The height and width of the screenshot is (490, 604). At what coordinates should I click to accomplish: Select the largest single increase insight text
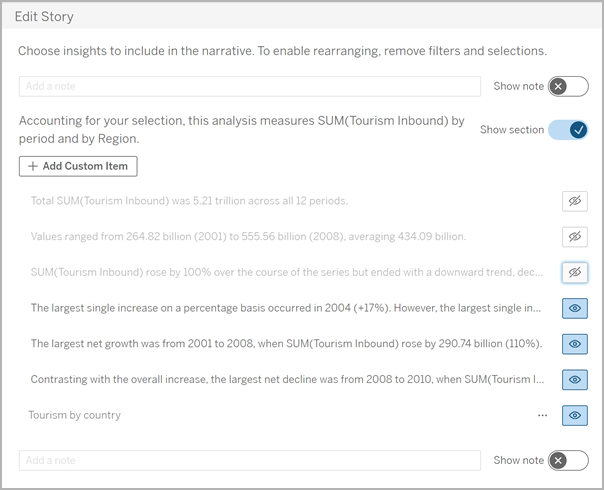[x=286, y=308]
